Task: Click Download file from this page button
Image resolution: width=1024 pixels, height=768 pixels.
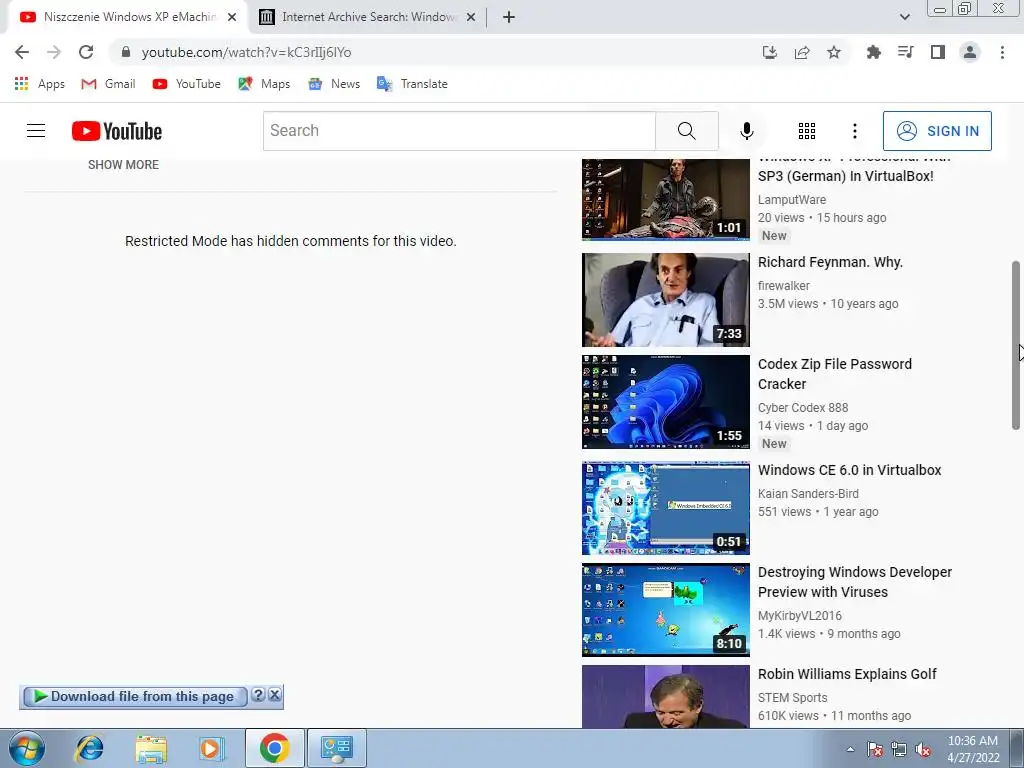Action: tap(135, 696)
